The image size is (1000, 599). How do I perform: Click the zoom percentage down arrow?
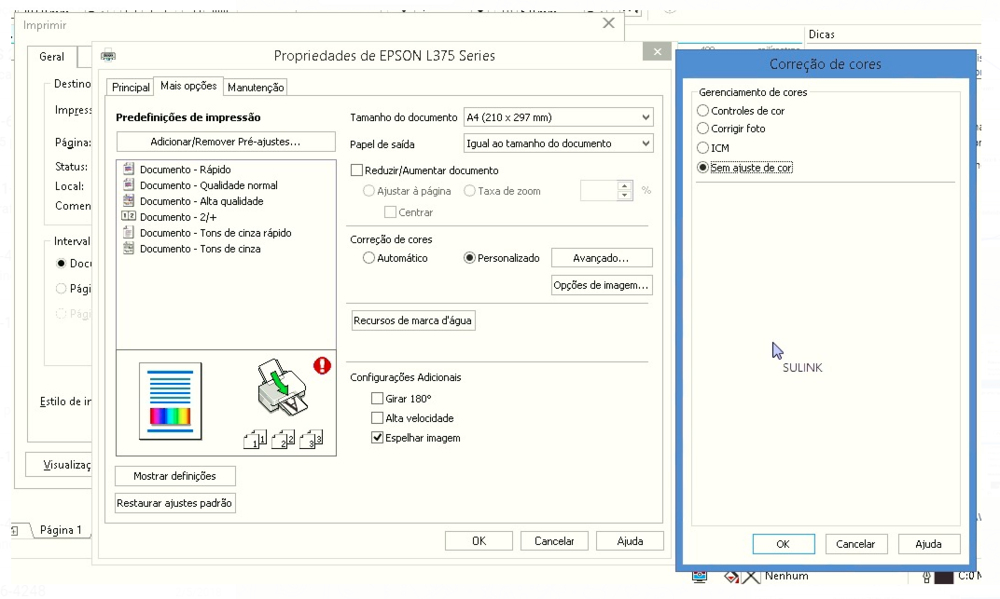coord(625,195)
